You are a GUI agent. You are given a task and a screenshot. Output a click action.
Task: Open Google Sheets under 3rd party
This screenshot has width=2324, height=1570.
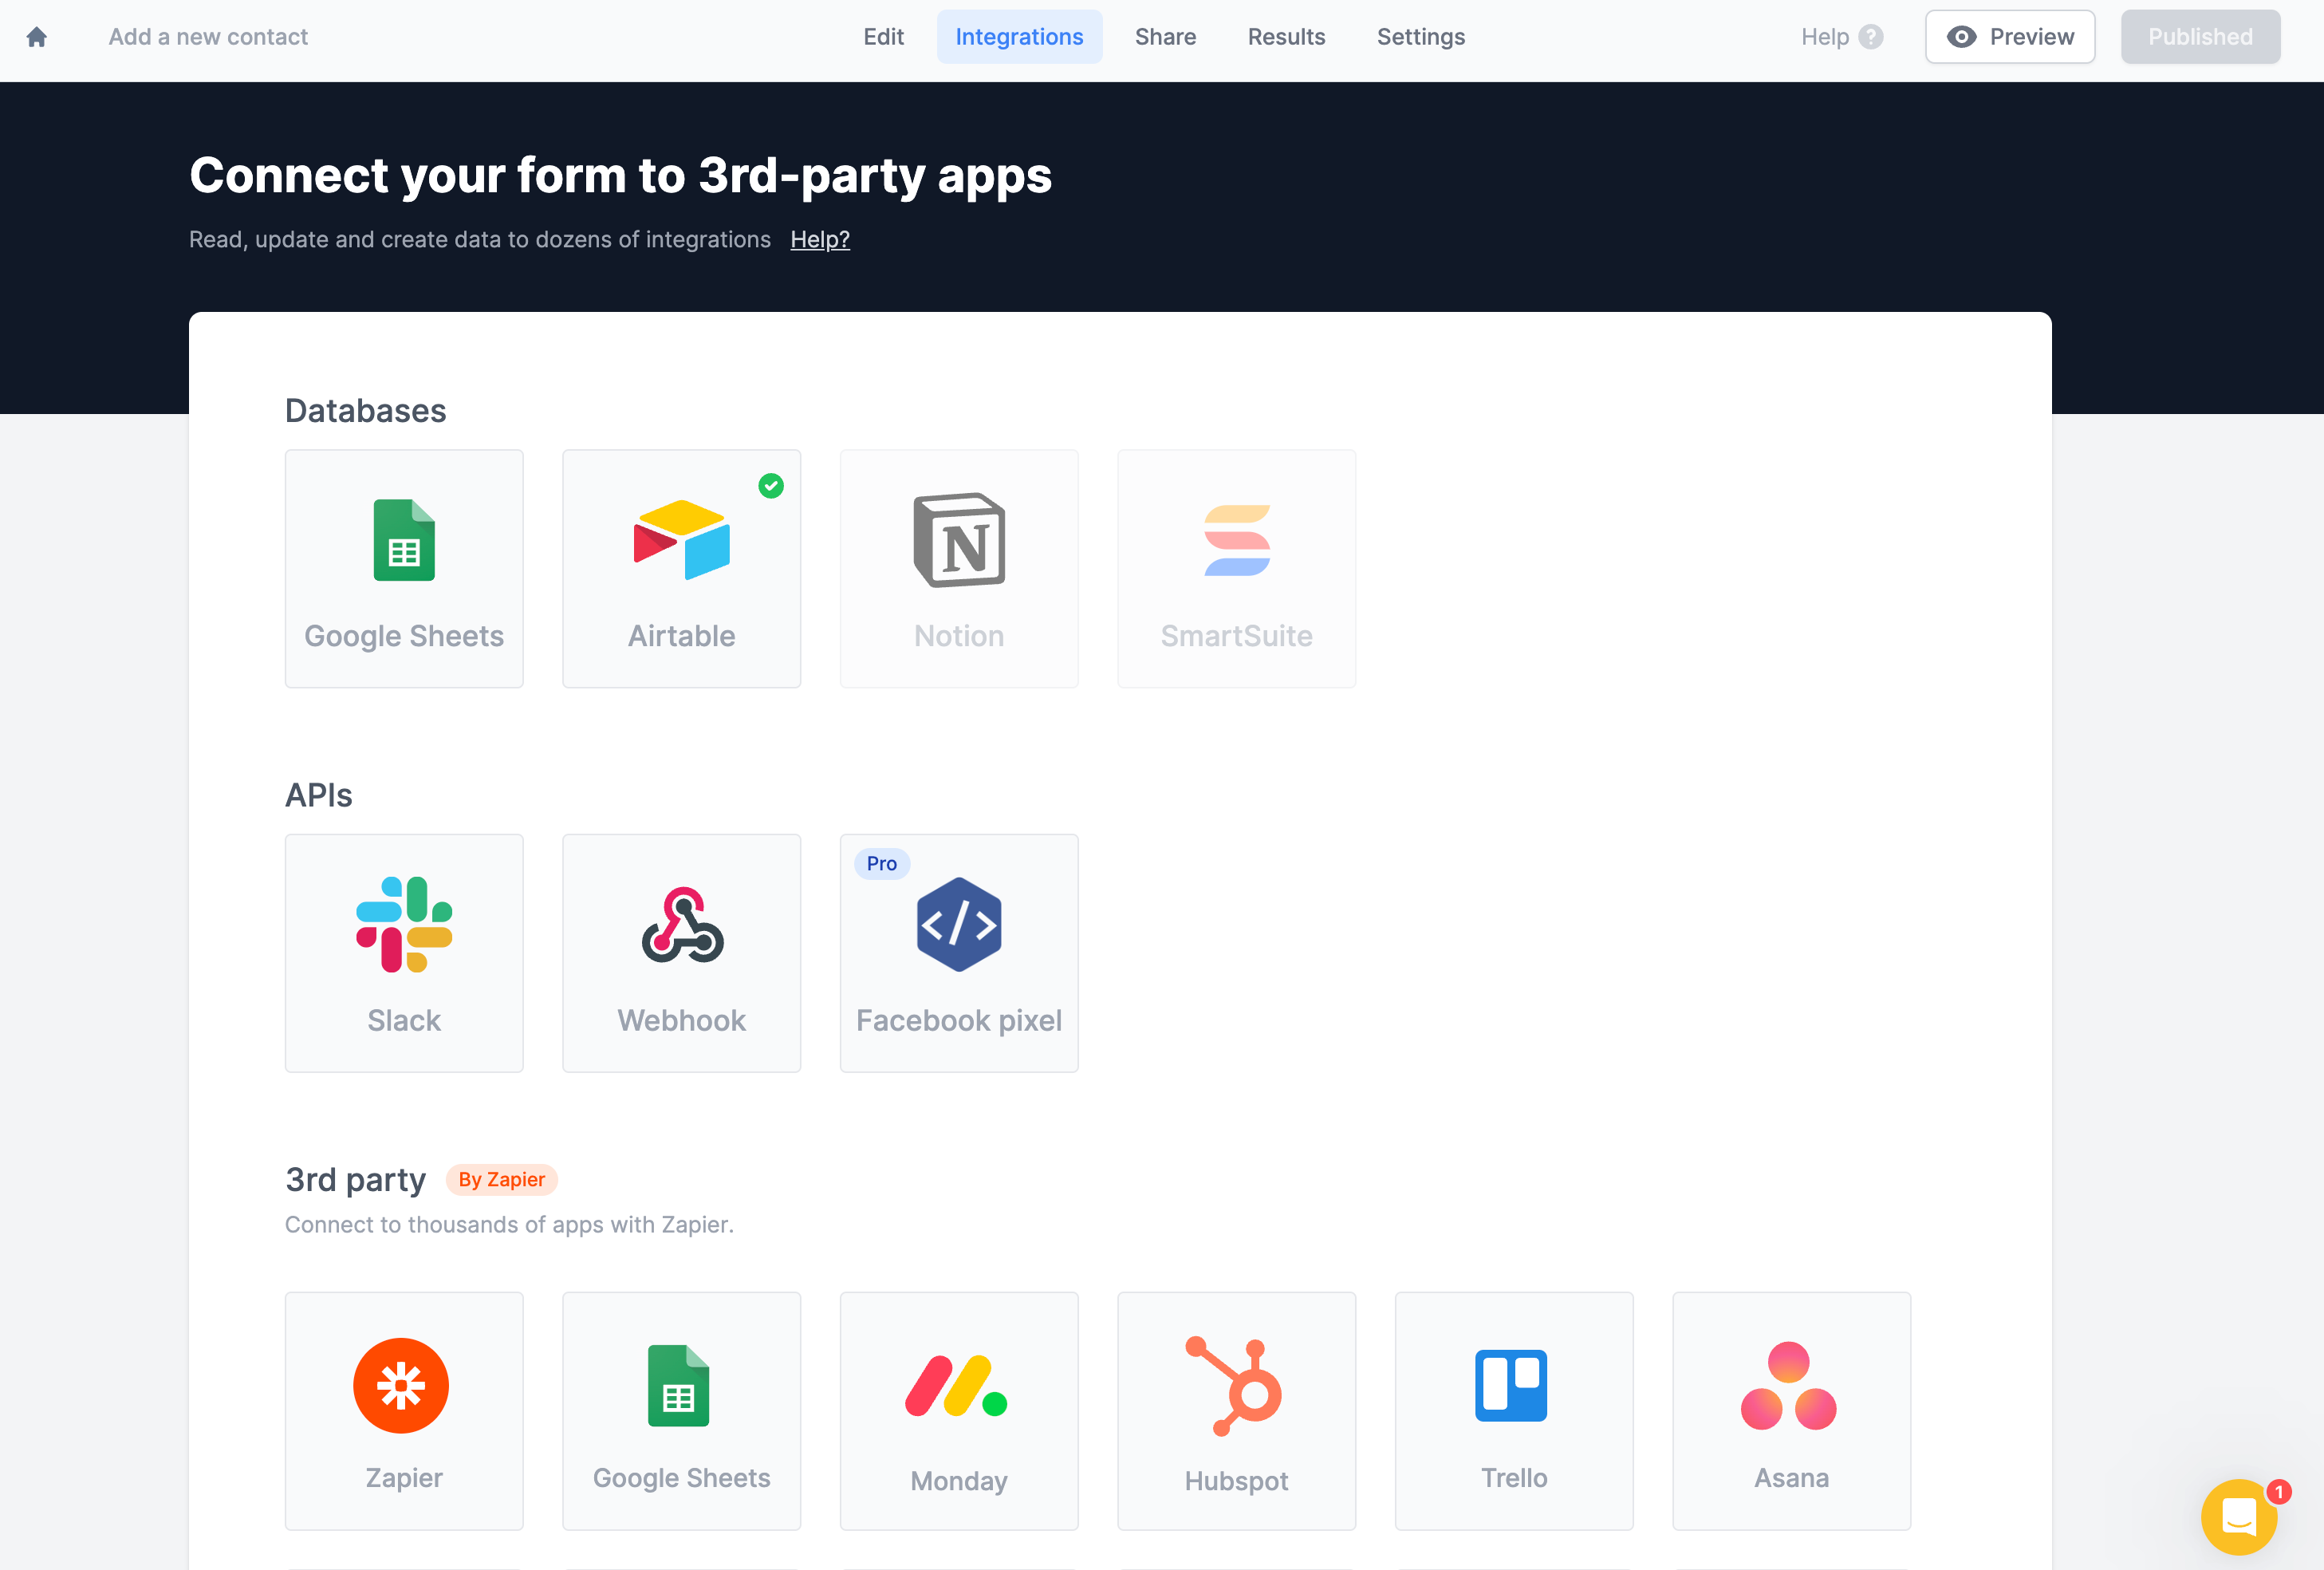click(681, 1411)
